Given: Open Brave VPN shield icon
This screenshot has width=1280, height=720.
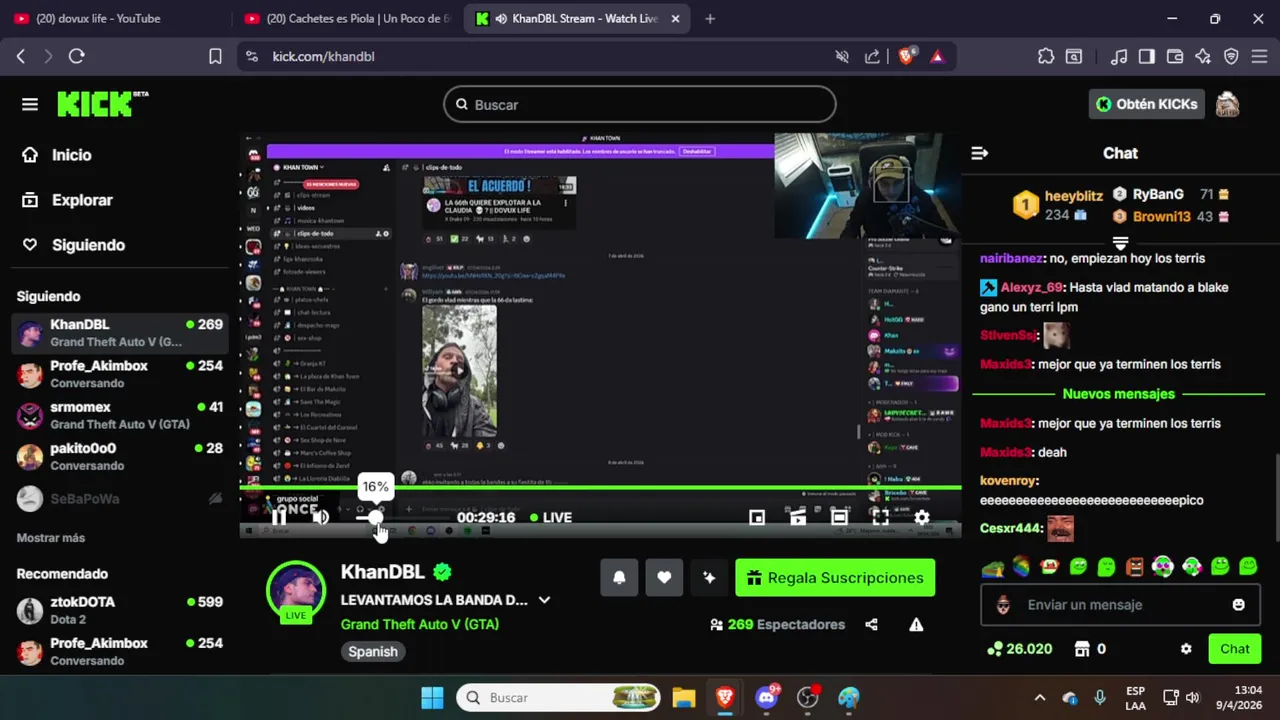Looking at the screenshot, I should point(1231,57).
